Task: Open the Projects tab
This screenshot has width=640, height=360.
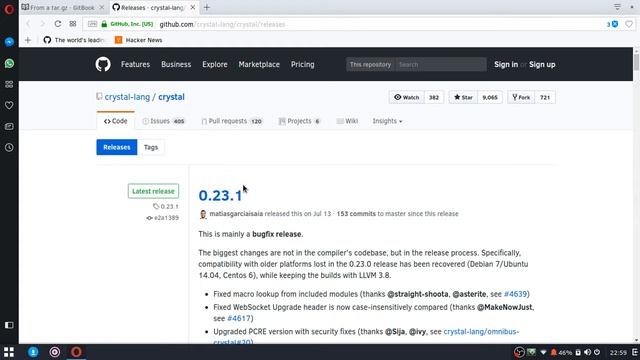Action: [x=300, y=121]
